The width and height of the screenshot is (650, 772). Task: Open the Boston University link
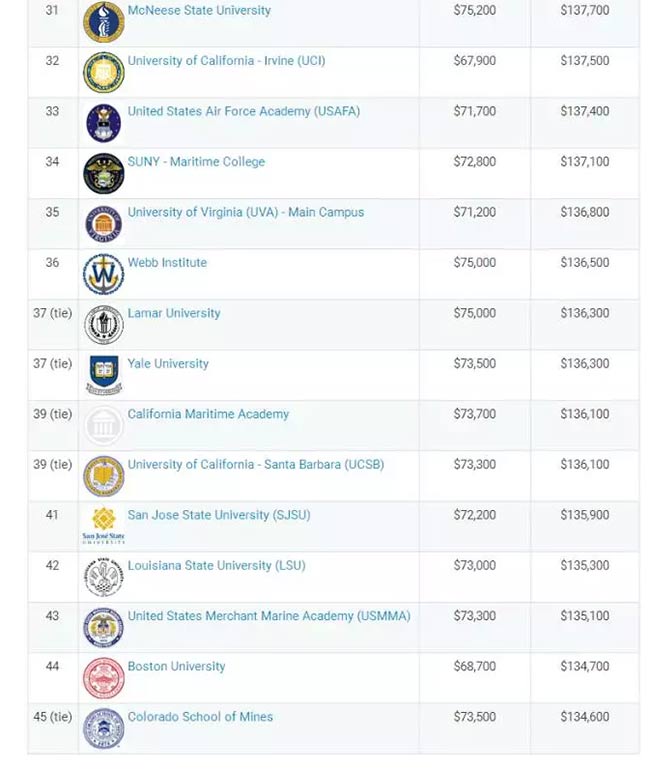tap(176, 666)
